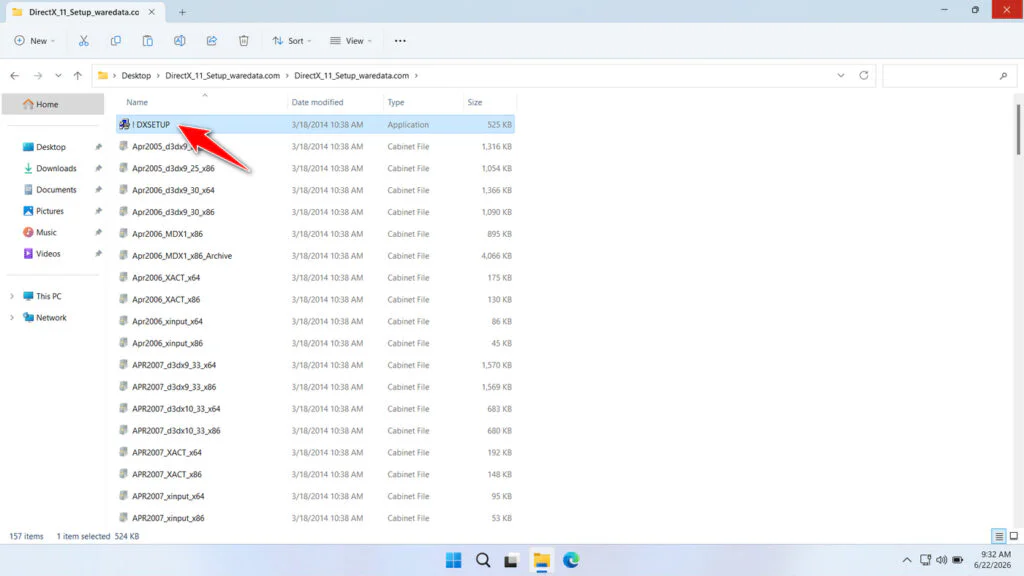Open Videos in navigation pane
The height and width of the screenshot is (576, 1024).
pos(48,253)
